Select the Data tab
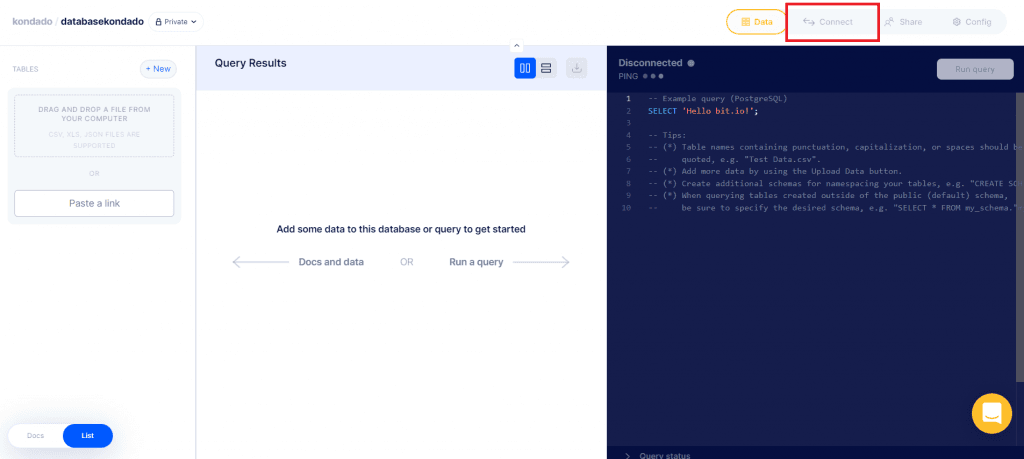Image resolution: width=1024 pixels, height=459 pixels. click(x=756, y=22)
